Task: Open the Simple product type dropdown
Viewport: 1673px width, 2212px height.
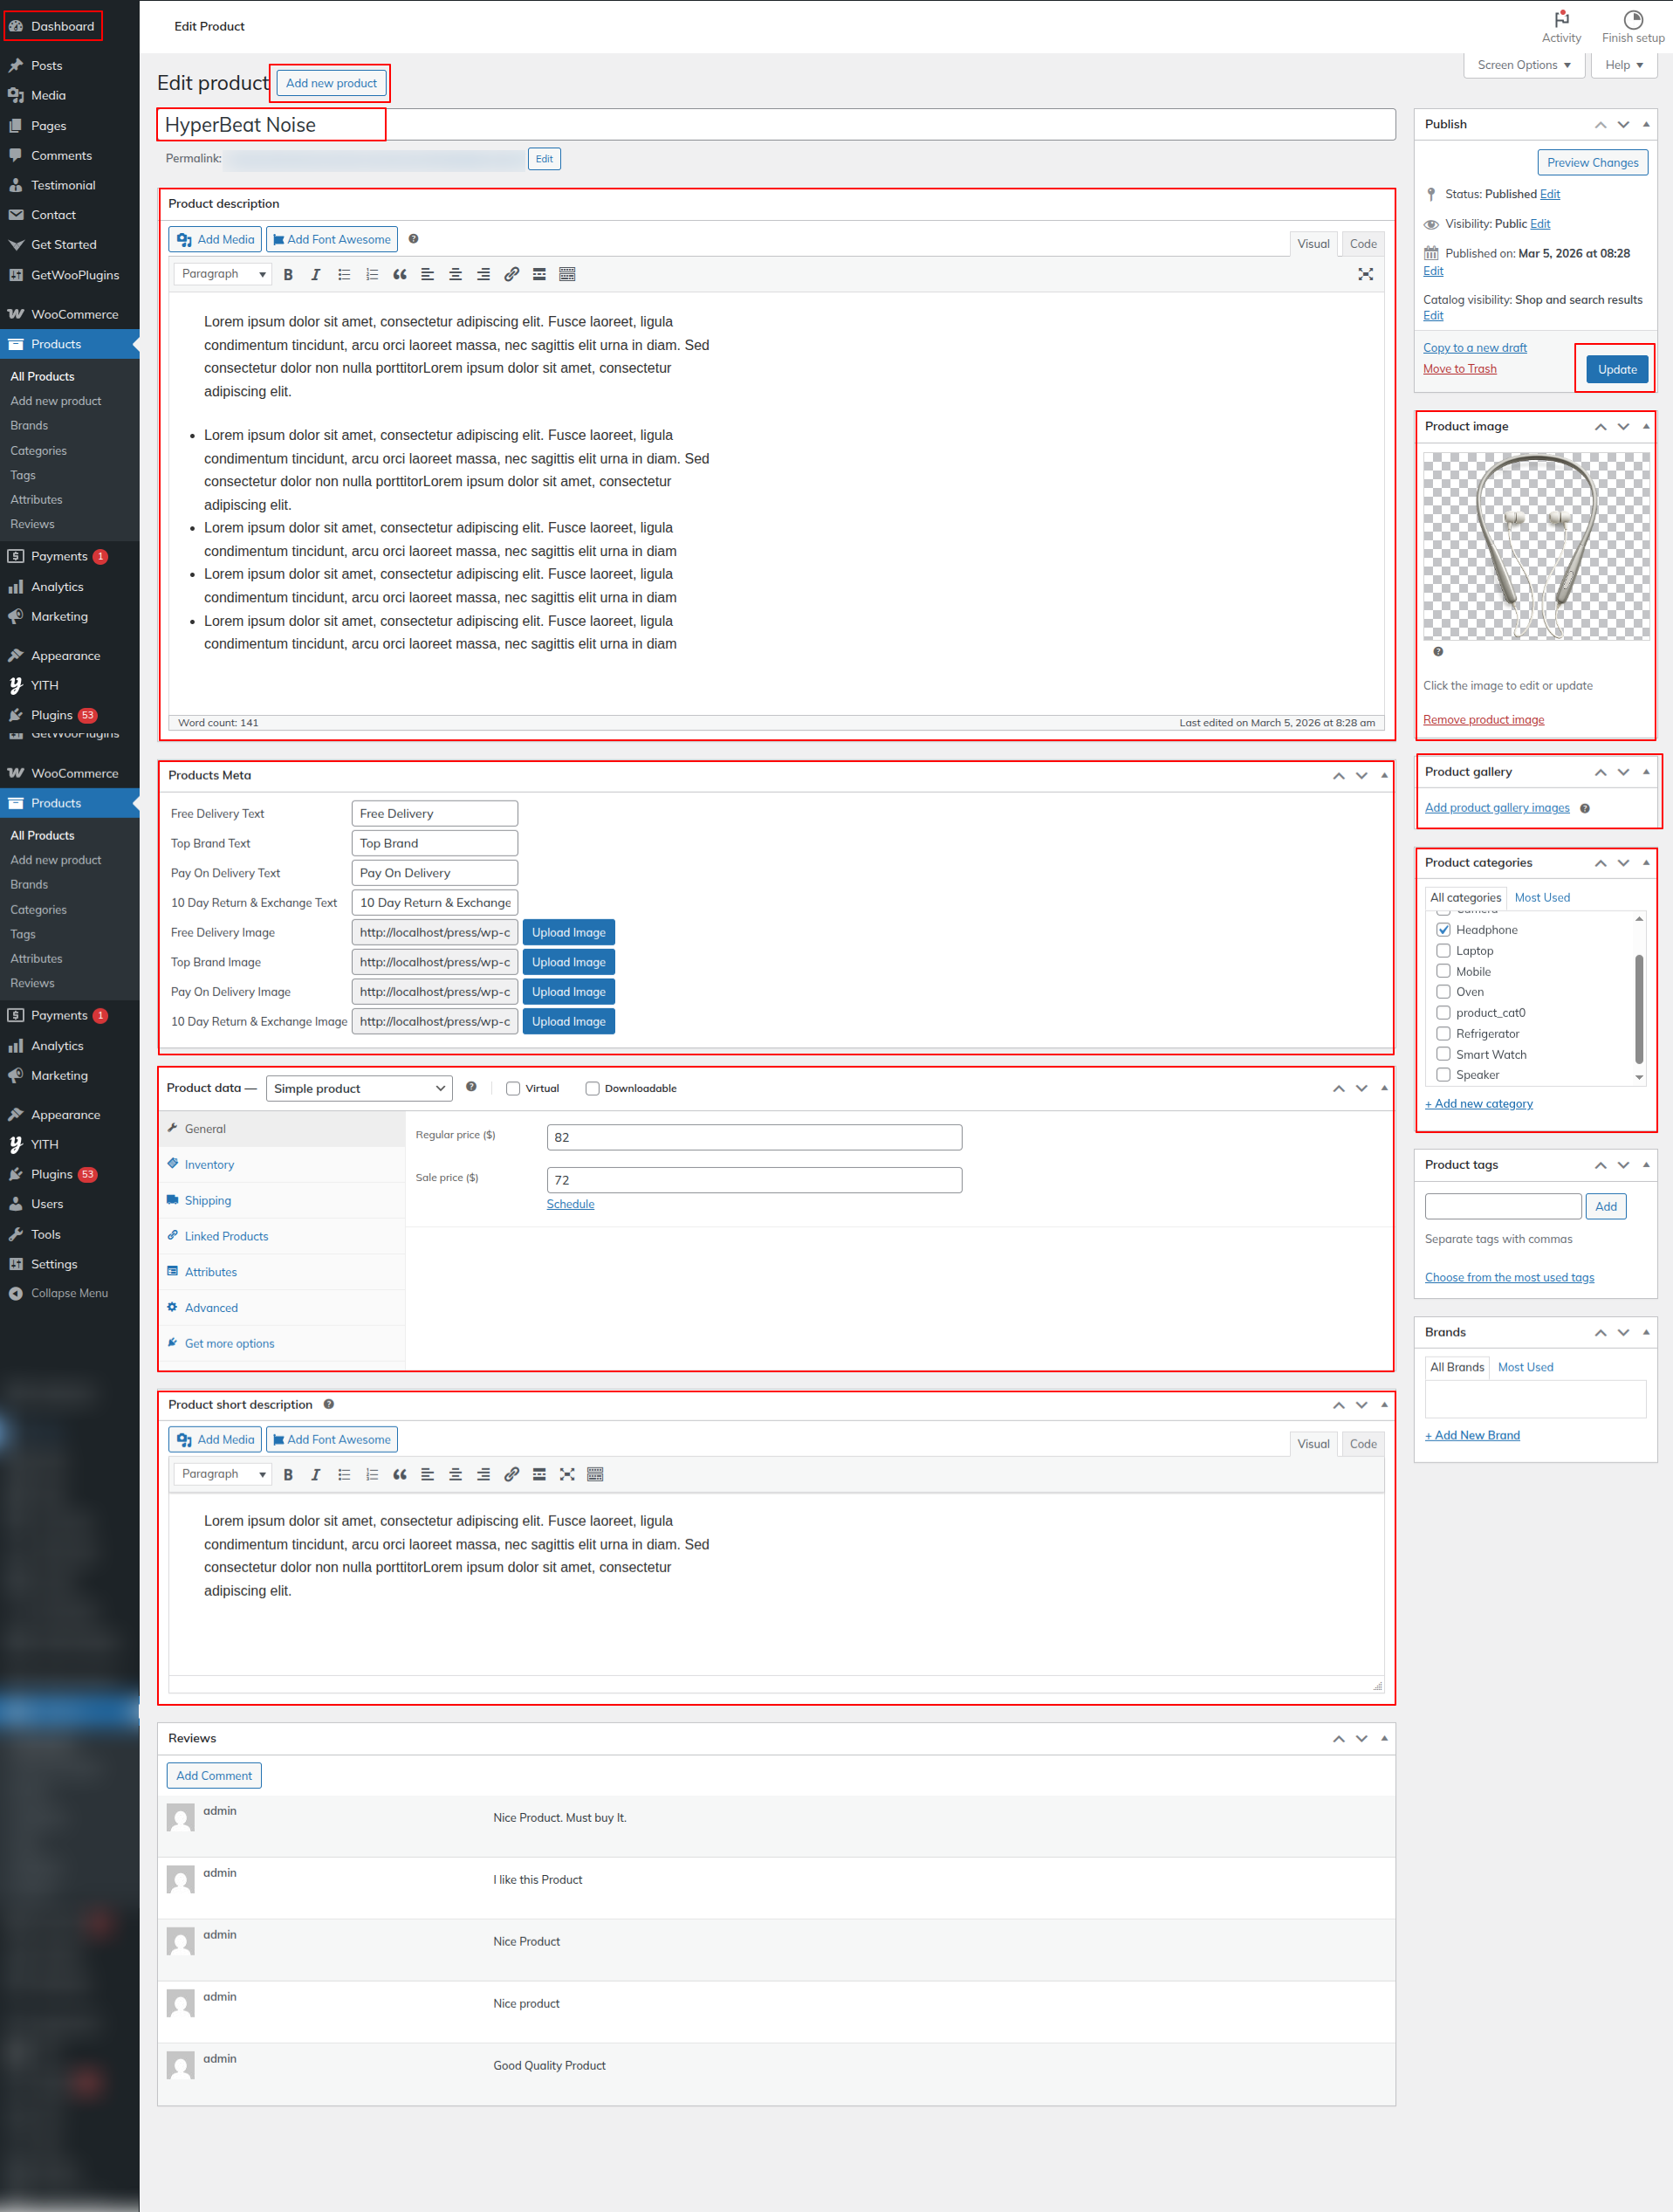Action: (358, 1089)
